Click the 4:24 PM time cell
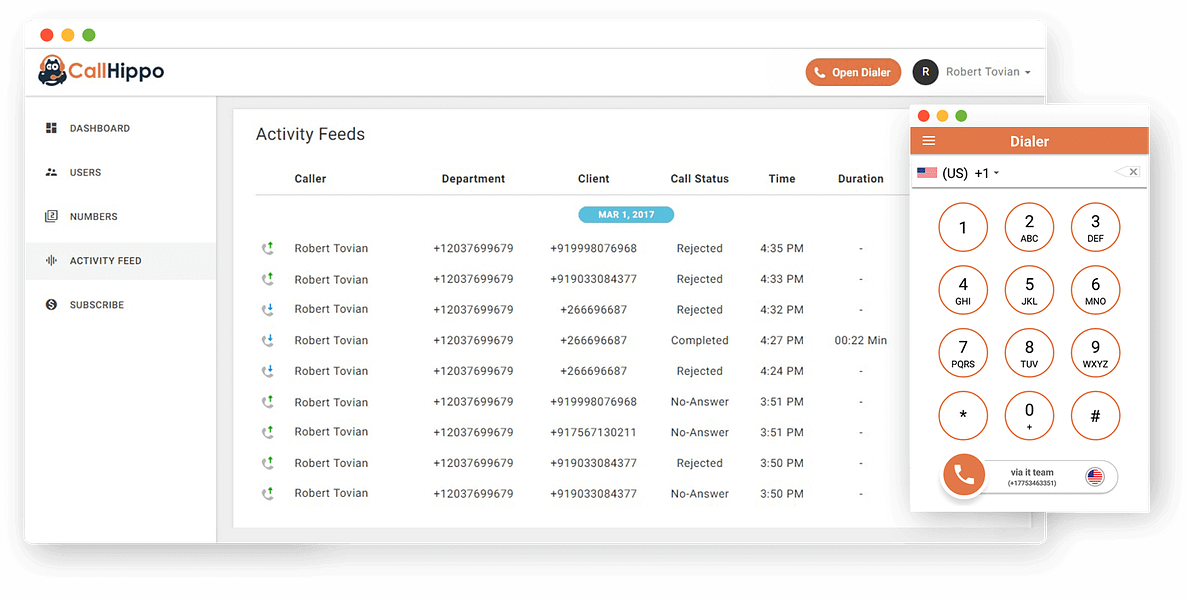The height and width of the screenshot is (600, 1187). pyautogui.click(x=782, y=371)
